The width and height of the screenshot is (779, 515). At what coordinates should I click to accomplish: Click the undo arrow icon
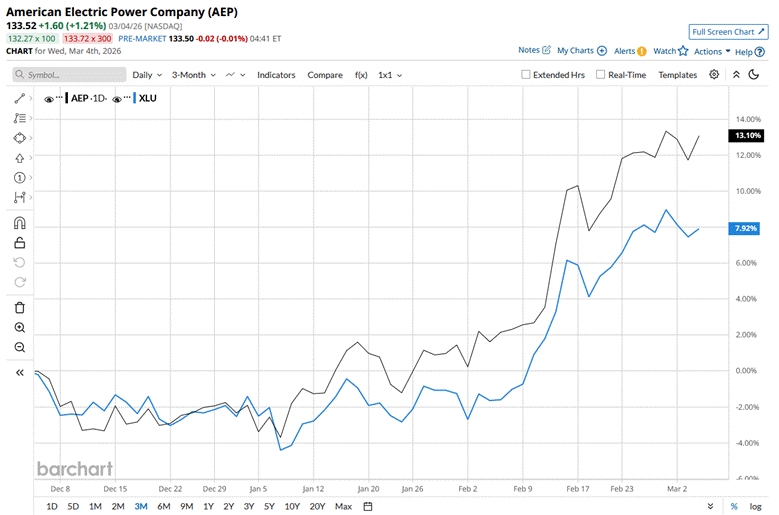20,262
